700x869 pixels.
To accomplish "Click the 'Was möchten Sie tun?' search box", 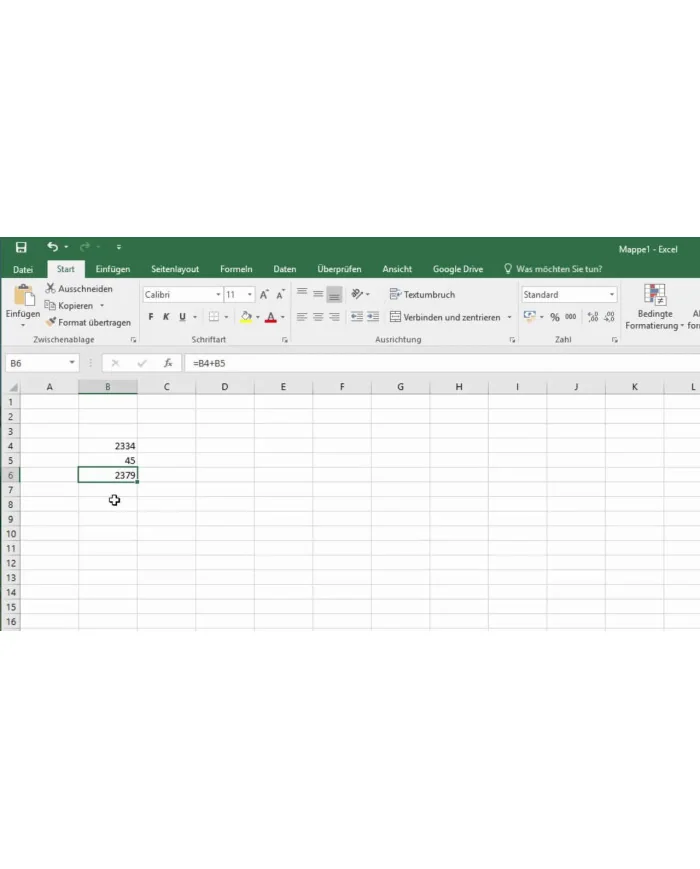I will pyautogui.click(x=553, y=269).
